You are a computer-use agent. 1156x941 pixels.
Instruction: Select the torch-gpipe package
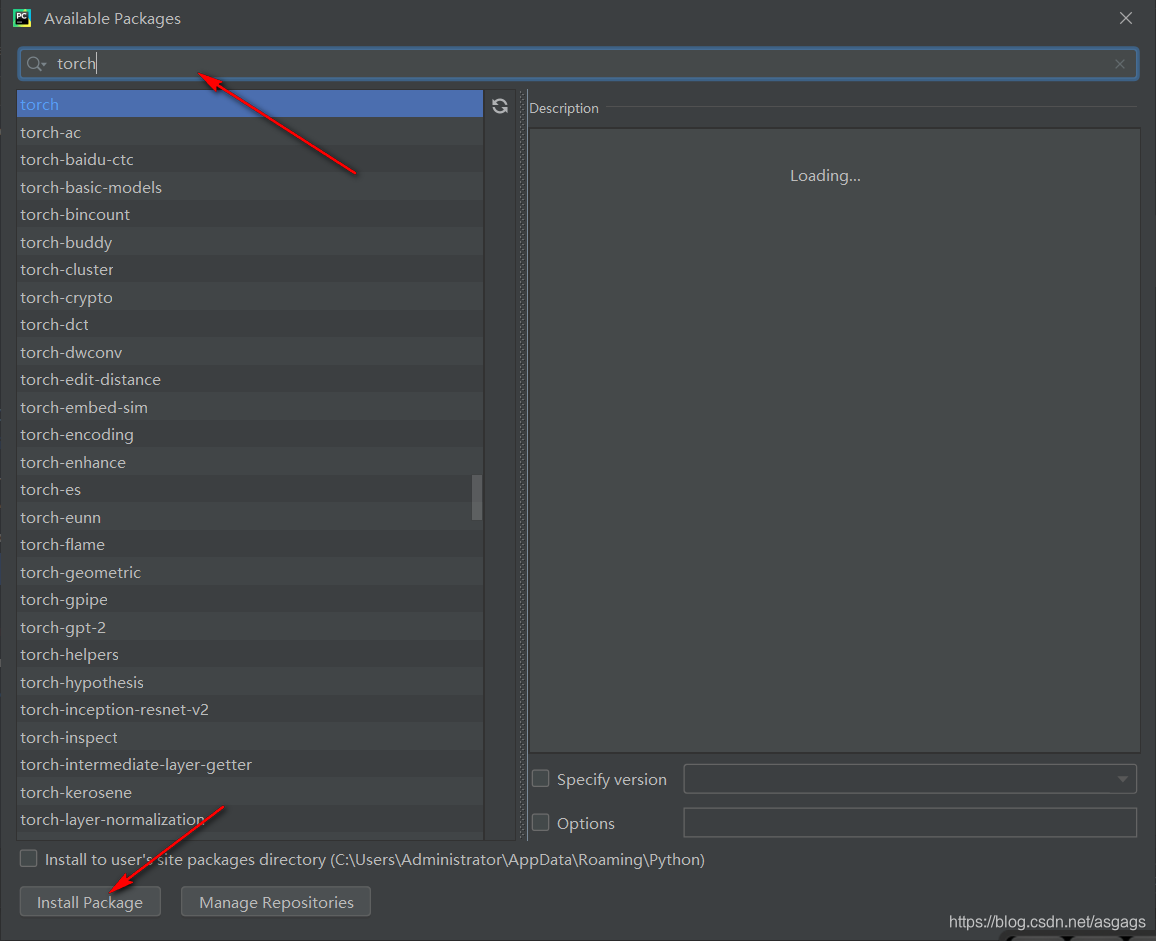tap(250, 600)
